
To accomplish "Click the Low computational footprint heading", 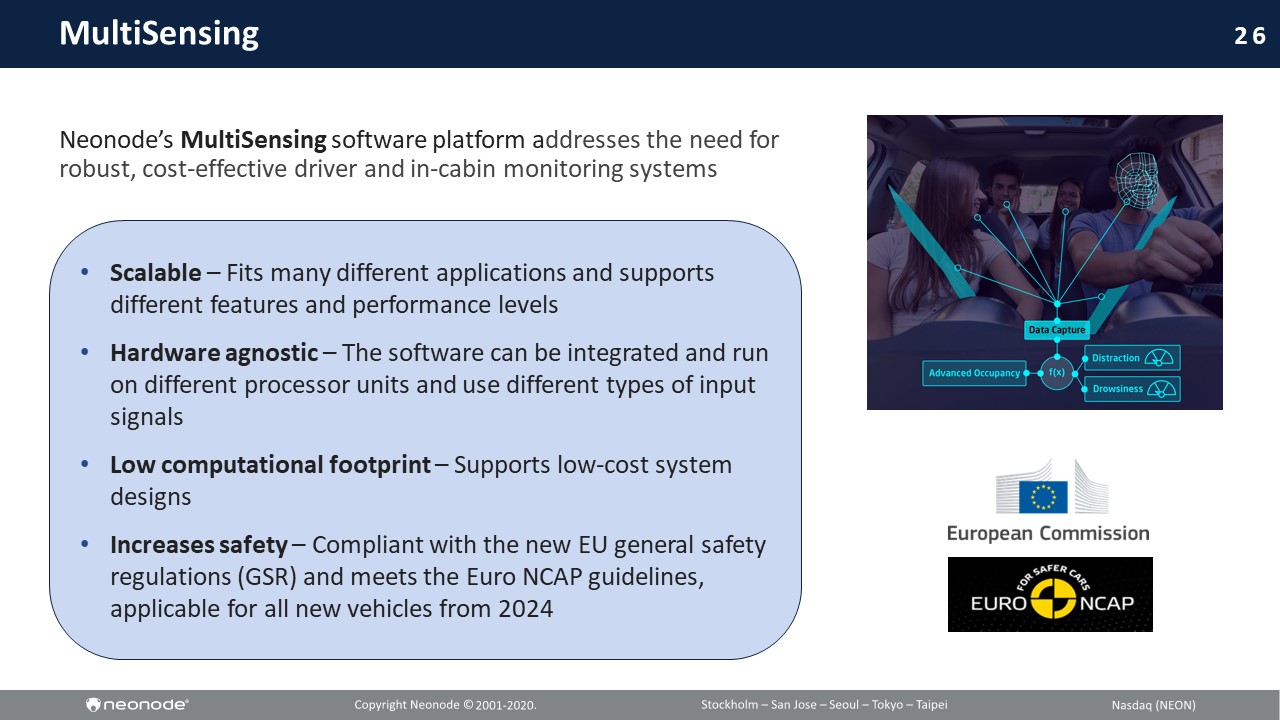I will [x=270, y=465].
